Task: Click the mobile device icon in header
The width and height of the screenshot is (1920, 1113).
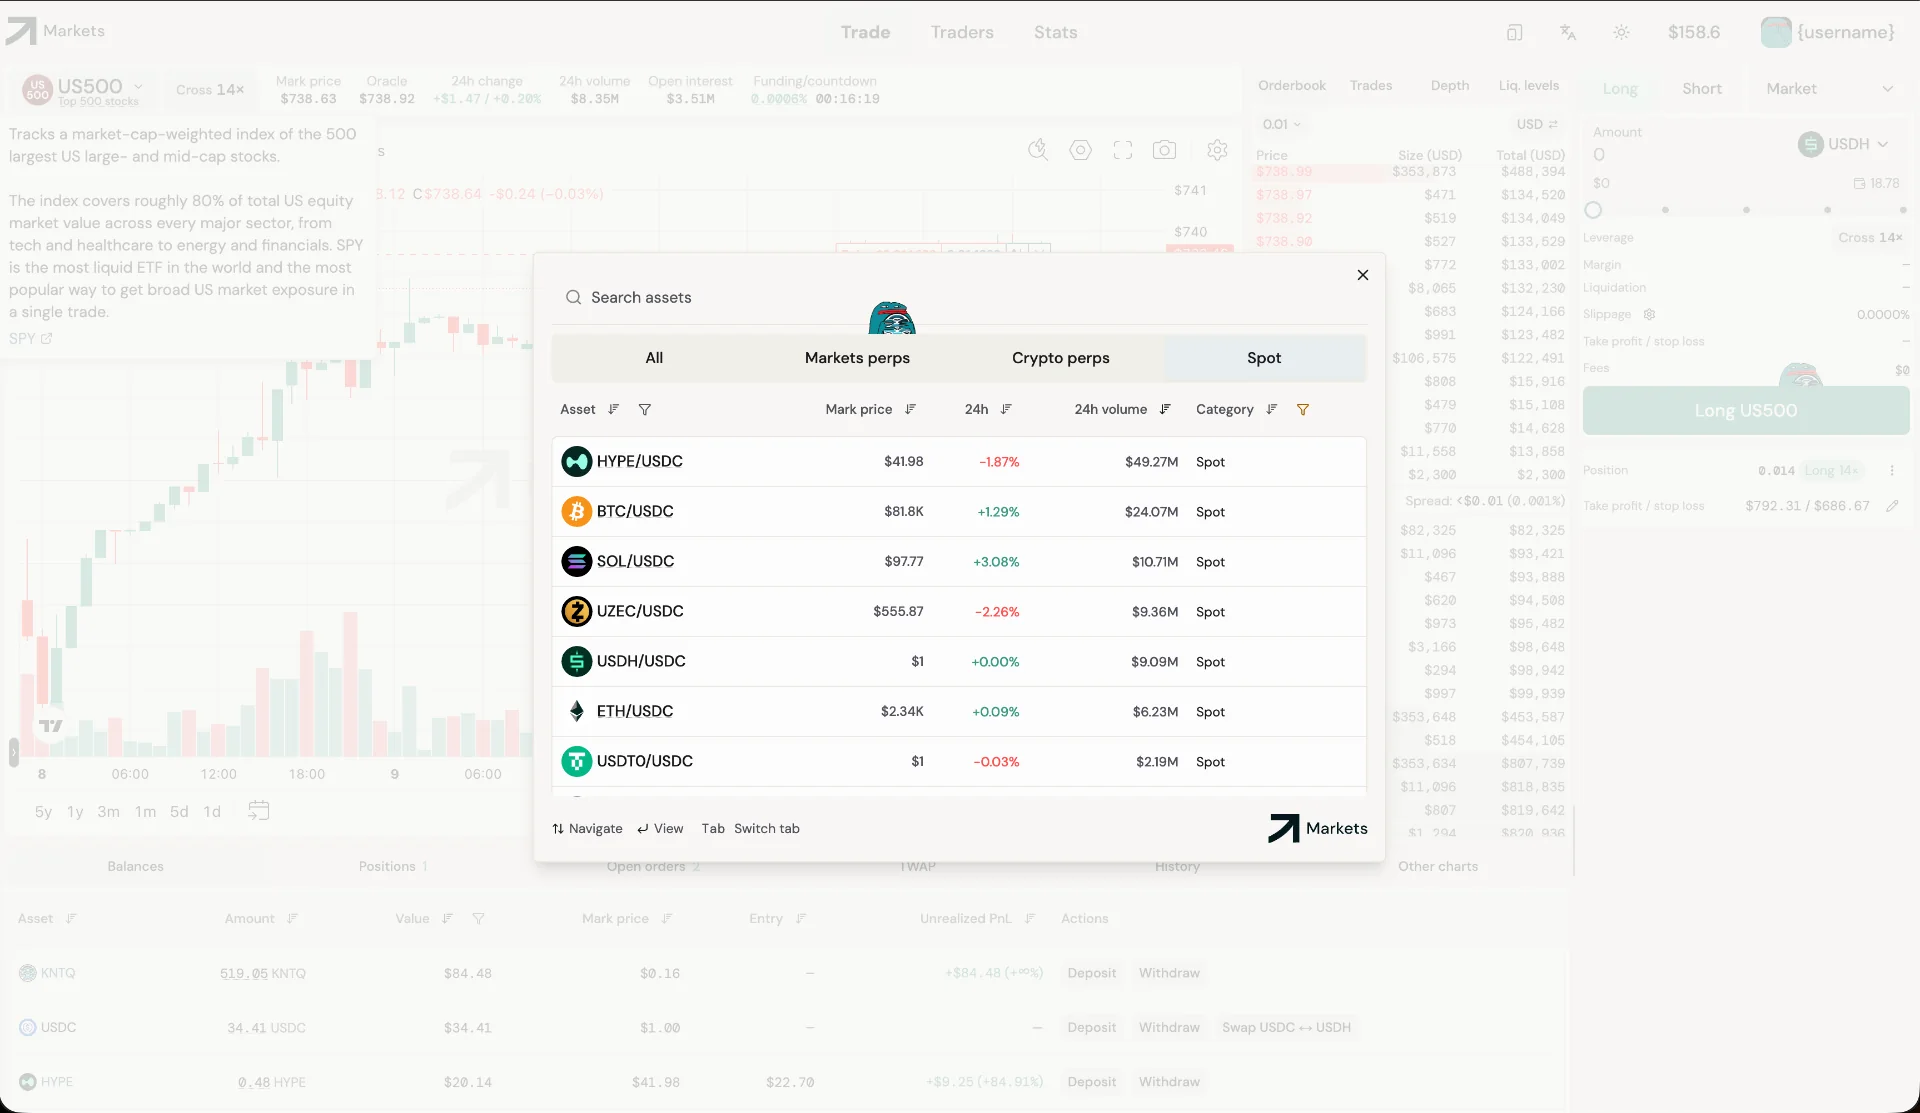Action: coord(1514,32)
